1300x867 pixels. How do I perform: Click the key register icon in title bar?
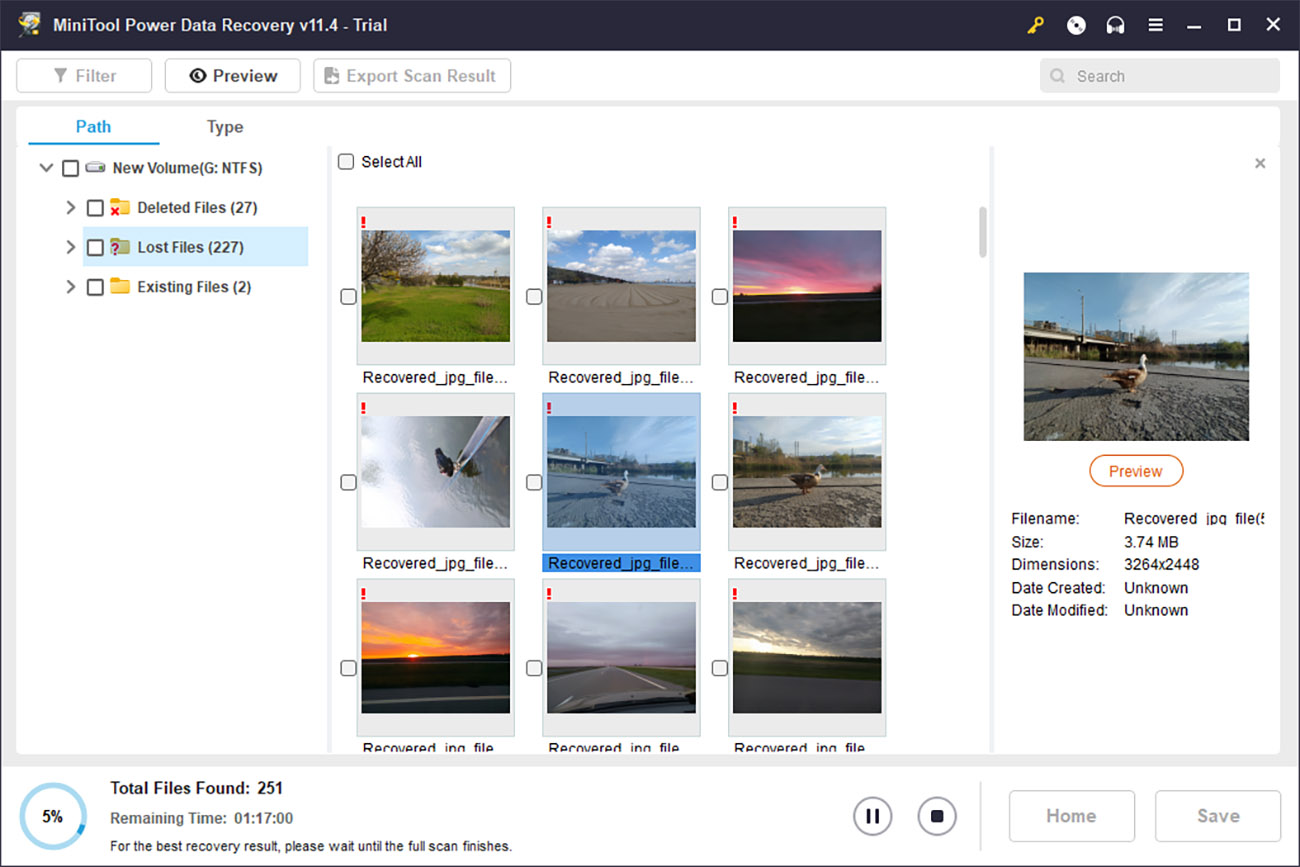pos(1035,25)
